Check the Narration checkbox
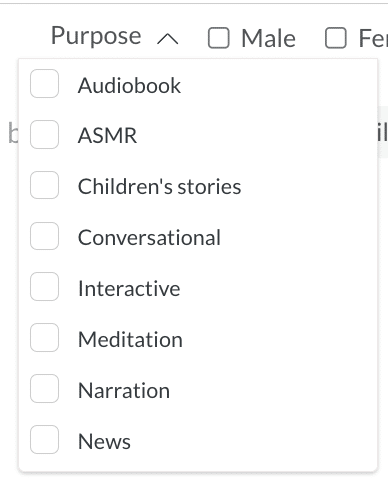388x482 pixels. point(44,388)
